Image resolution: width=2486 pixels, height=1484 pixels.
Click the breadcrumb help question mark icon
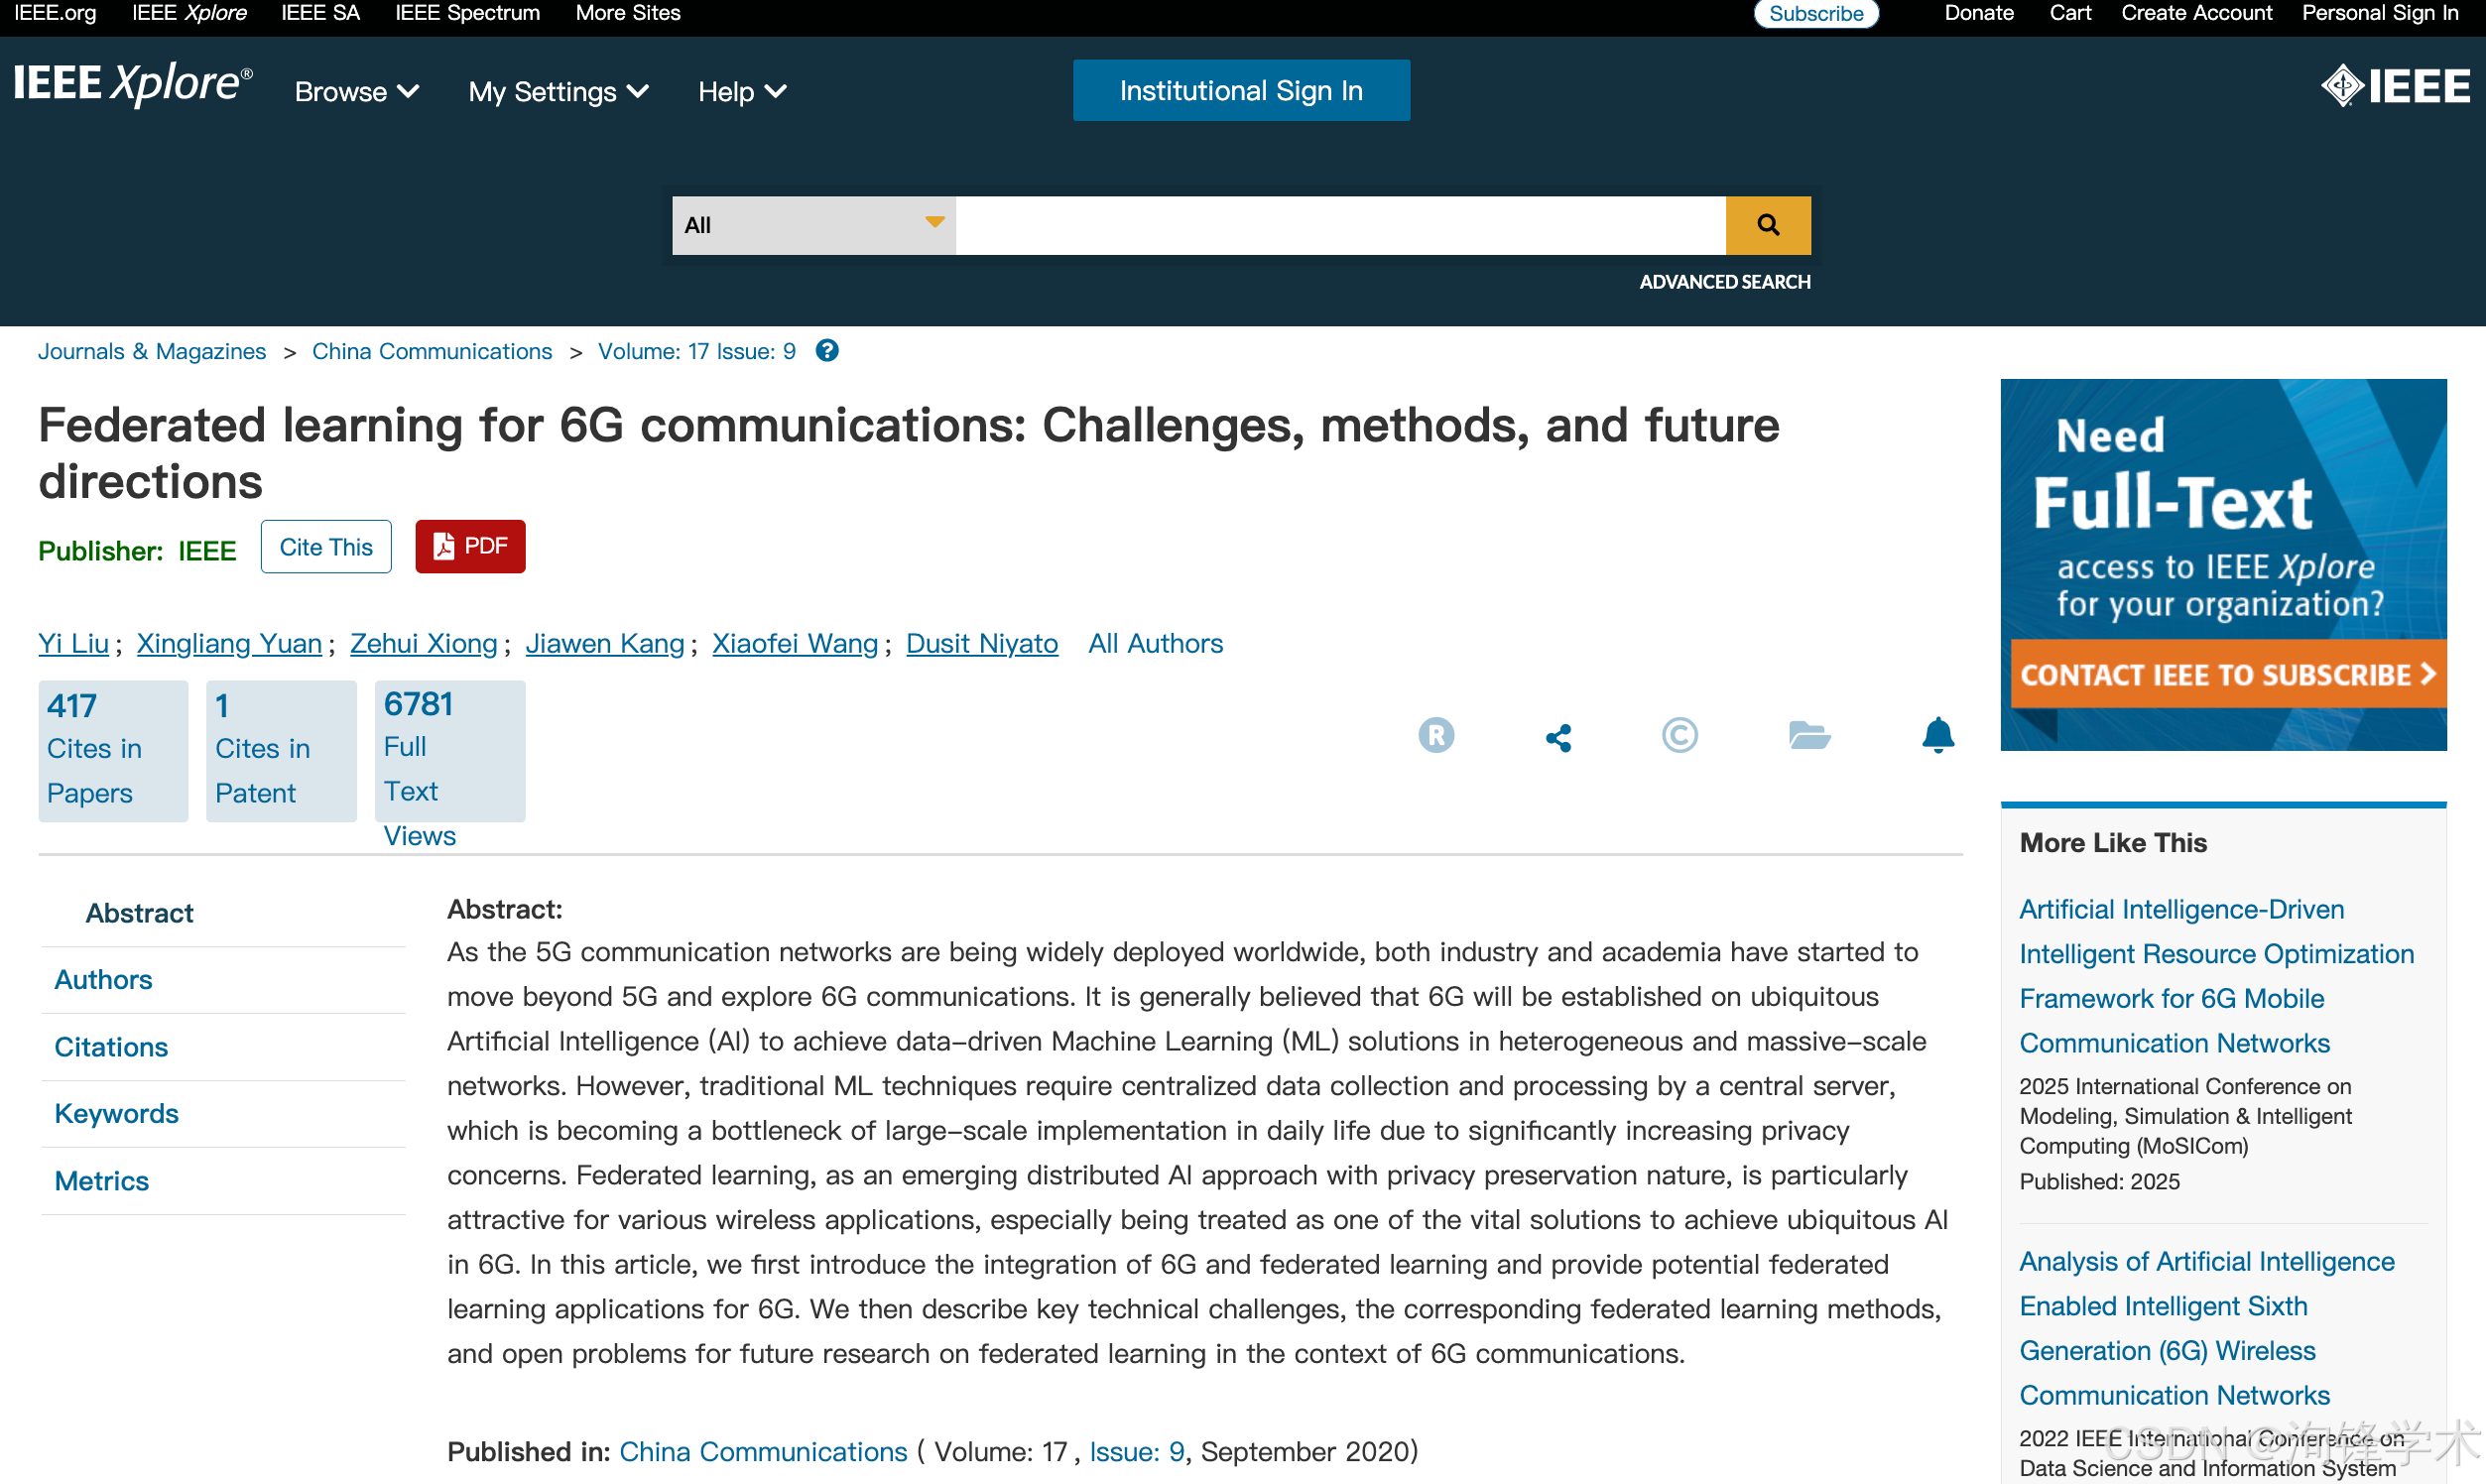pyautogui.click(x=827, y=351)
